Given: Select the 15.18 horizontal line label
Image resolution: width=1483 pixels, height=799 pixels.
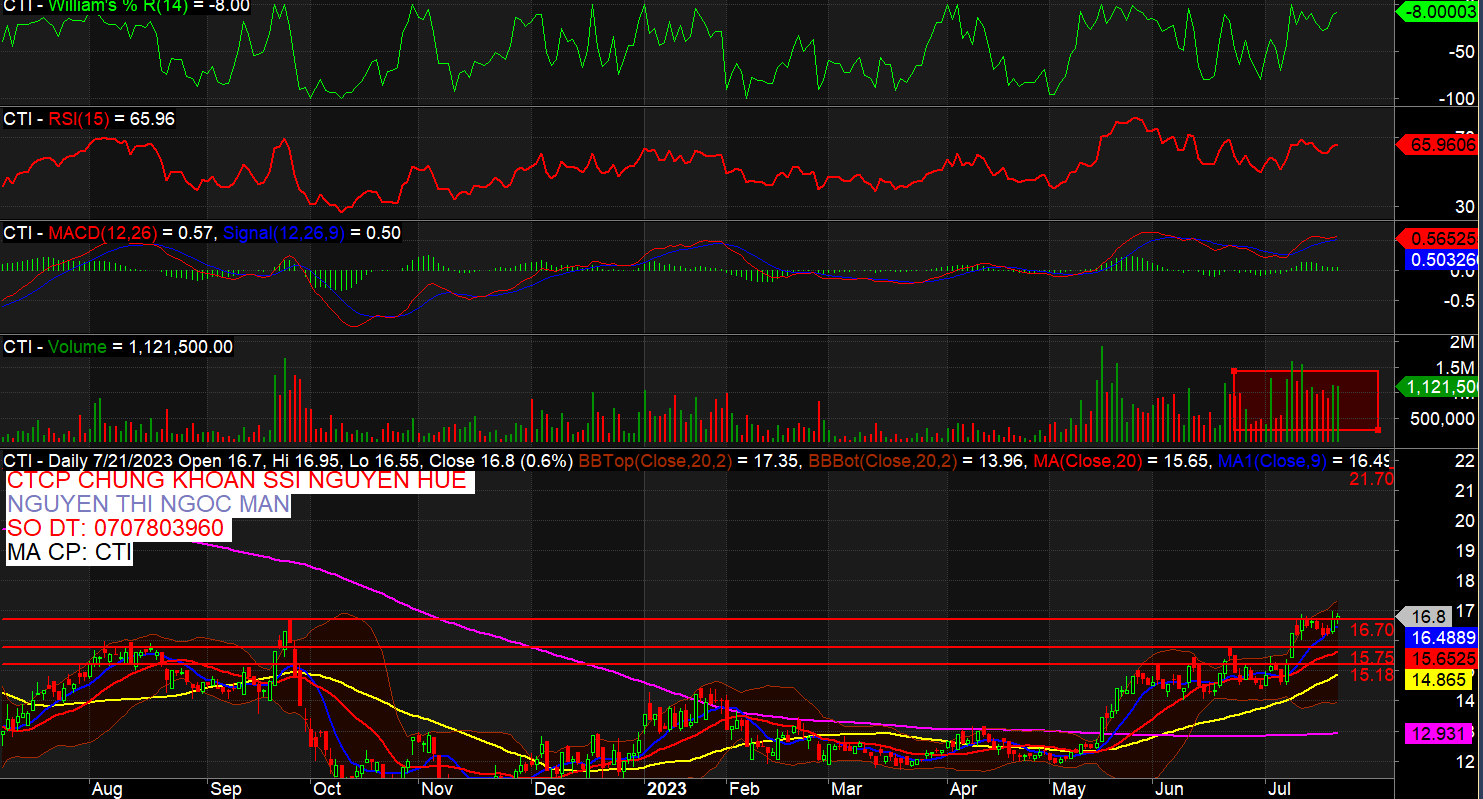Looking at the screenshot, I should click(x=1371, y=676).
